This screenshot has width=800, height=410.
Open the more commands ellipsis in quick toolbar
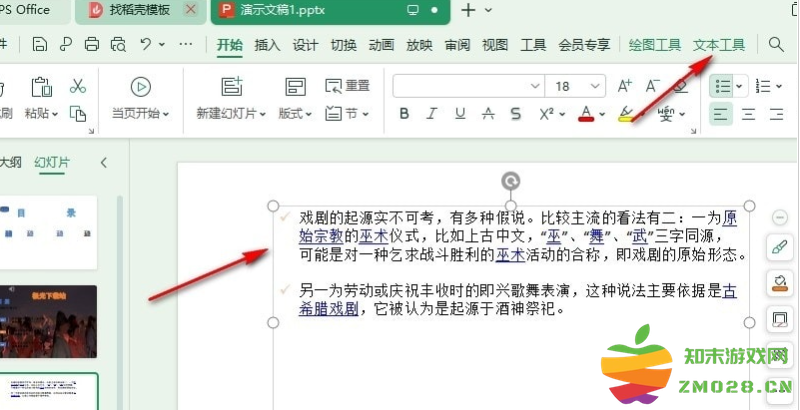point(186,44)
